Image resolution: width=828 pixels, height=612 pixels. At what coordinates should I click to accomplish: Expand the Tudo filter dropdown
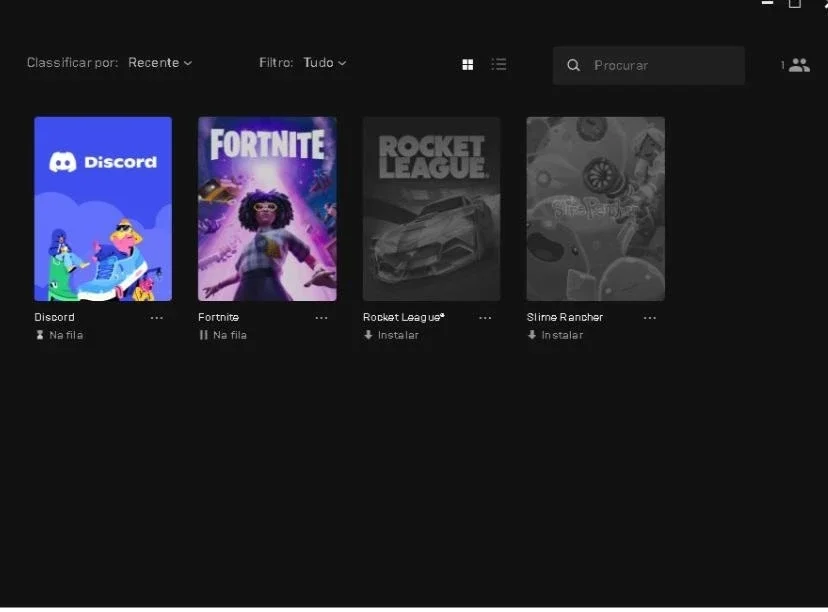click(x=325, y=63)
